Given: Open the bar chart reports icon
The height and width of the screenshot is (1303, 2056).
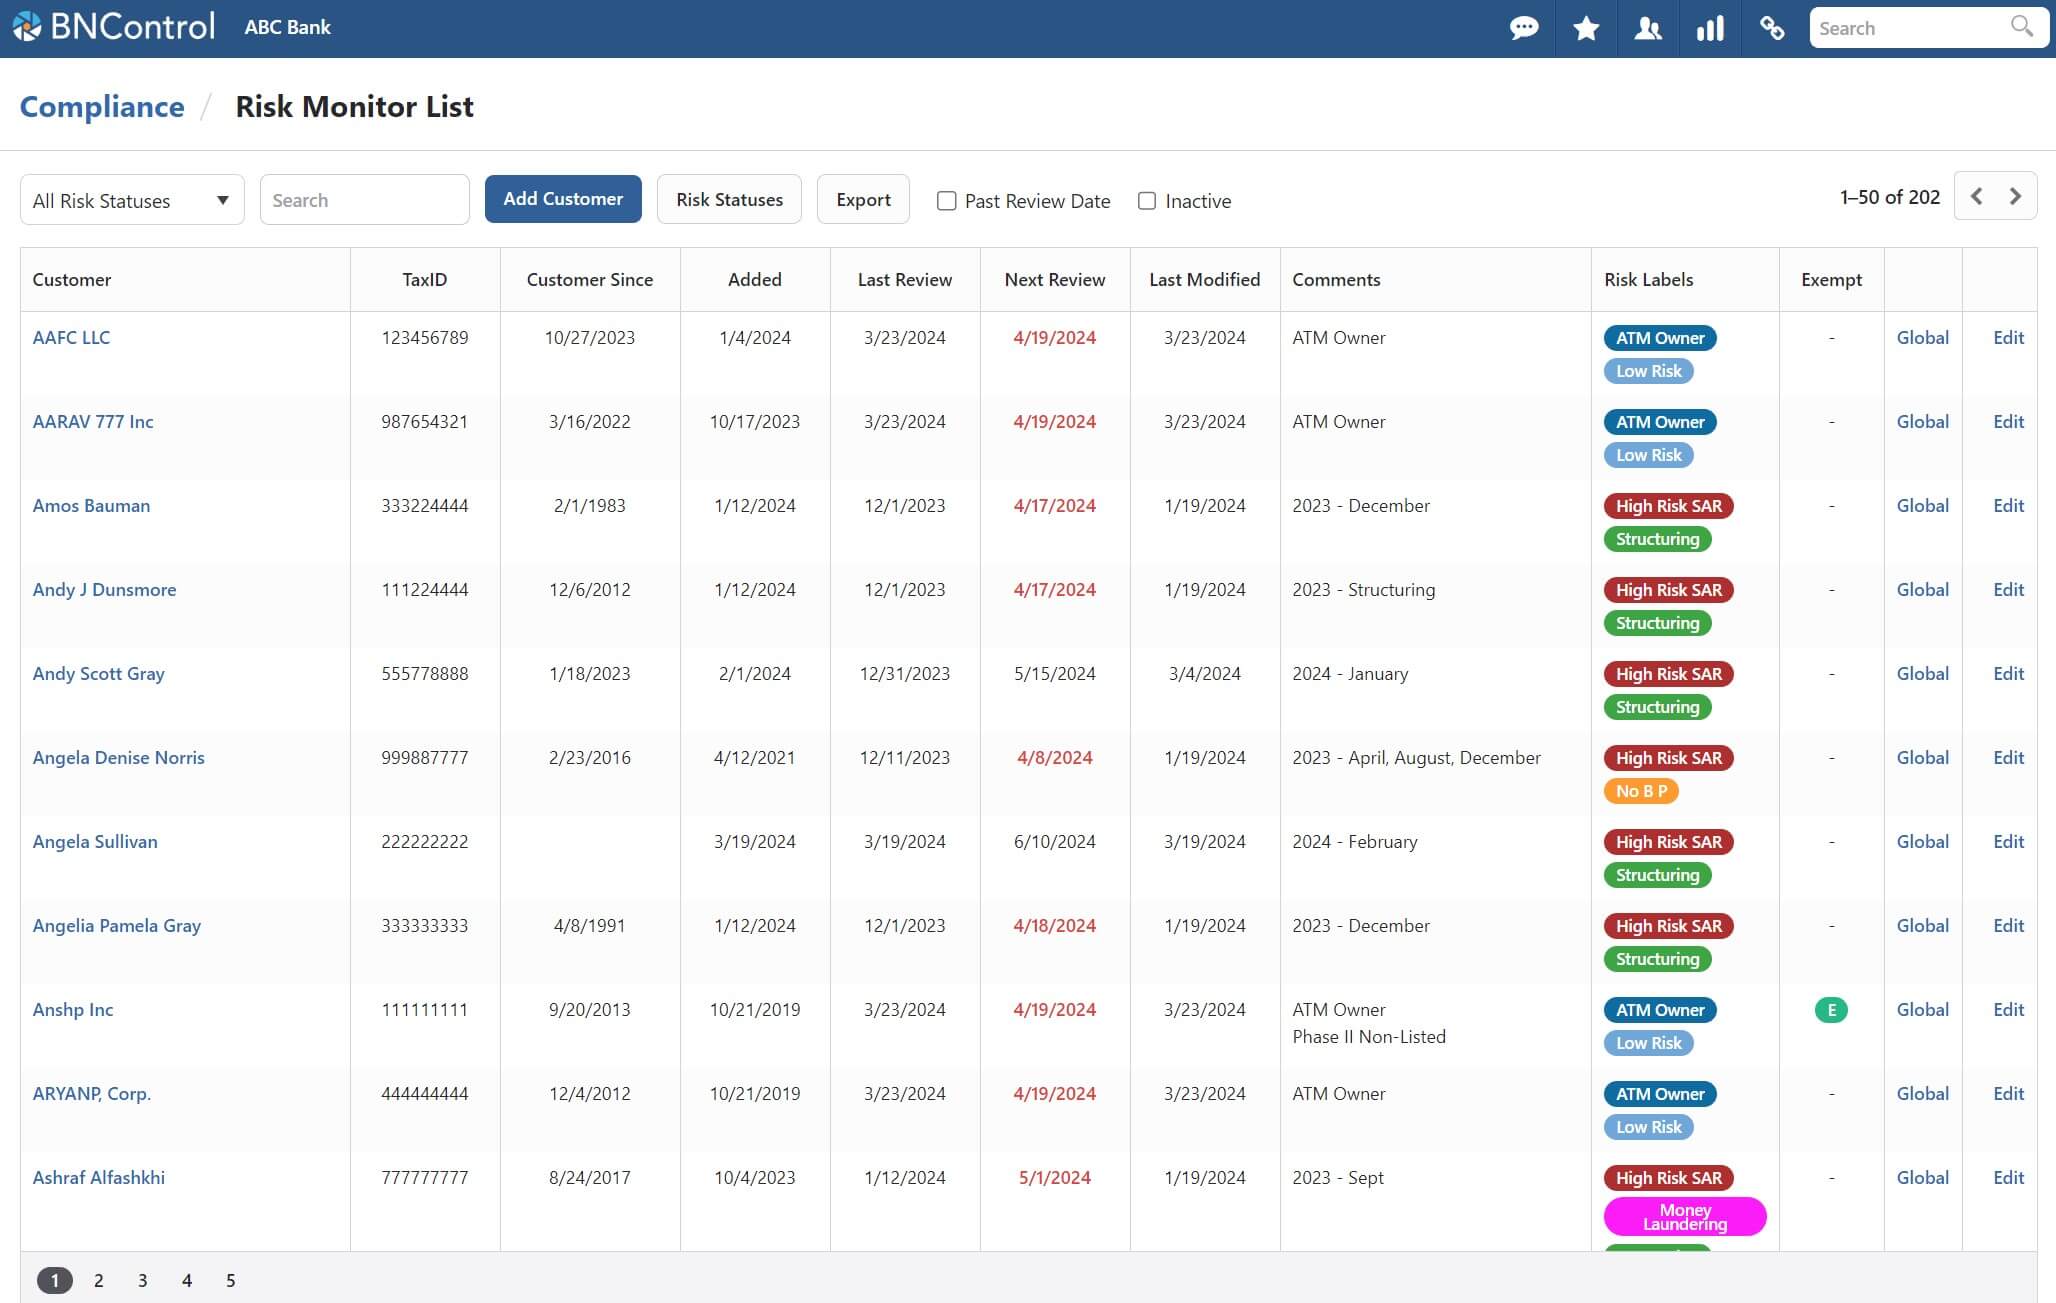Looking at the screenshot, I should coord(1710,28).
